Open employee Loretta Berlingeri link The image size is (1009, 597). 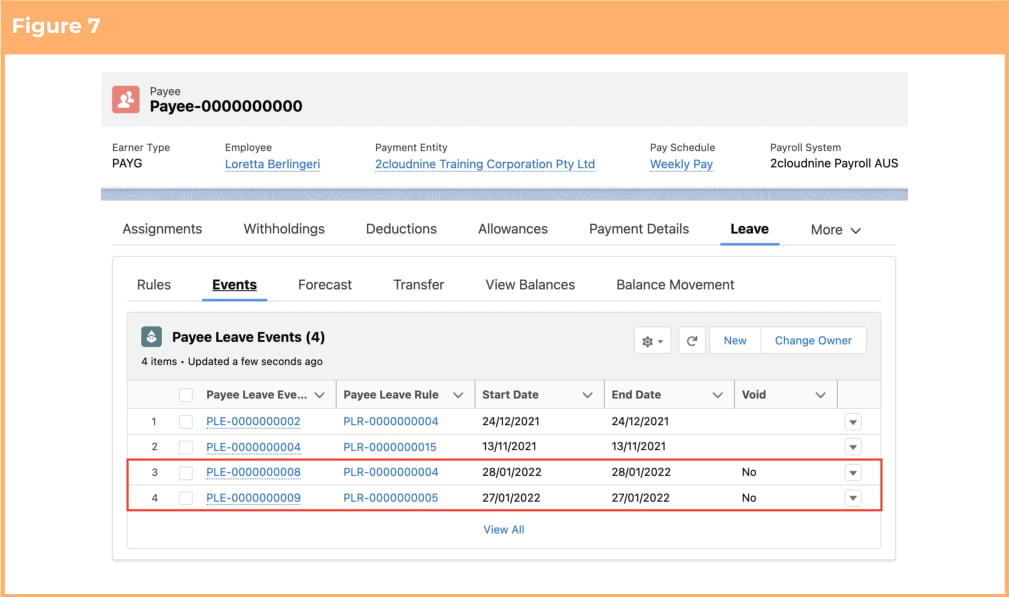[x=272, y=164]
